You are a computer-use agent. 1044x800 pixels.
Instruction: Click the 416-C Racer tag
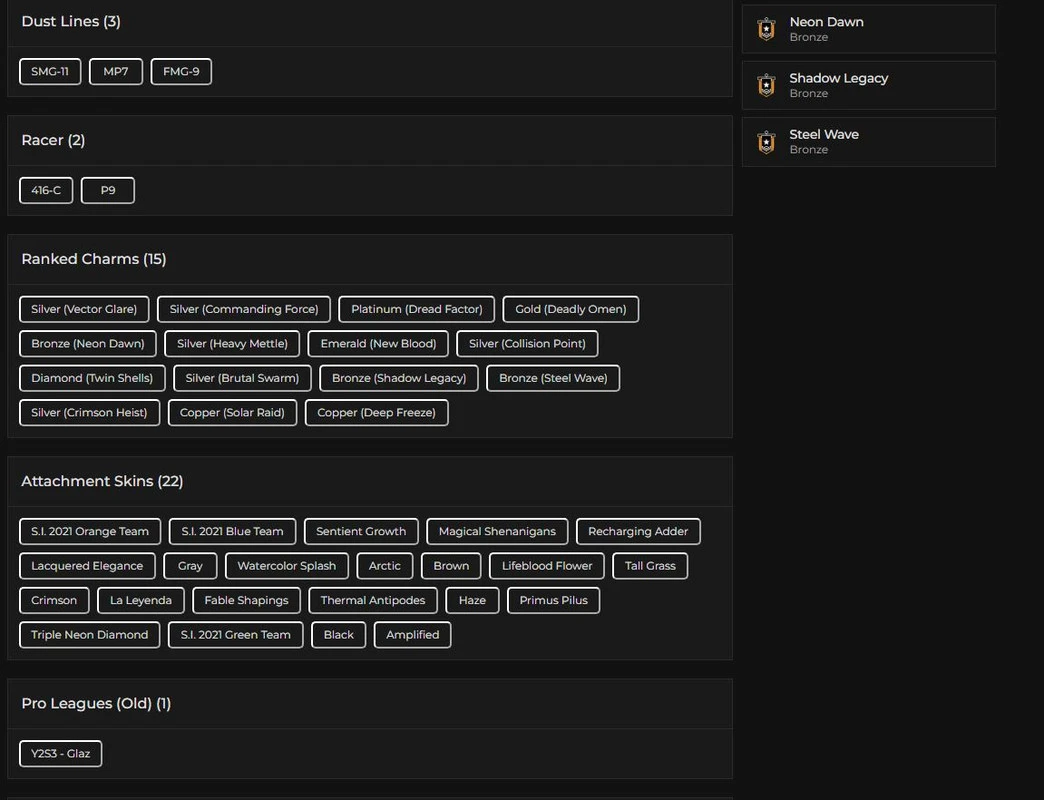point(46,190)
